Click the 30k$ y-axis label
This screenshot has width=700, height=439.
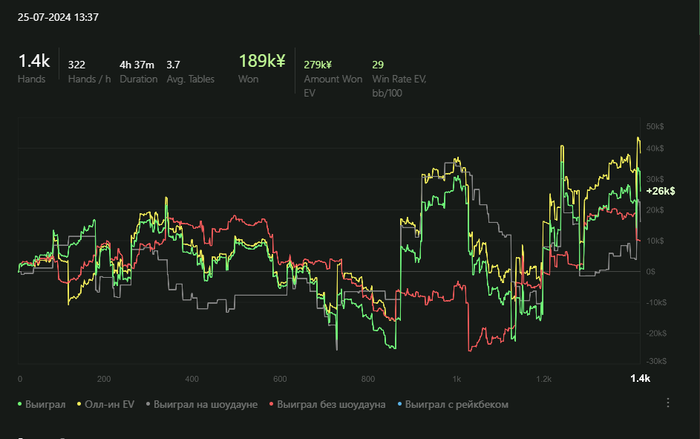pos(655,179)
